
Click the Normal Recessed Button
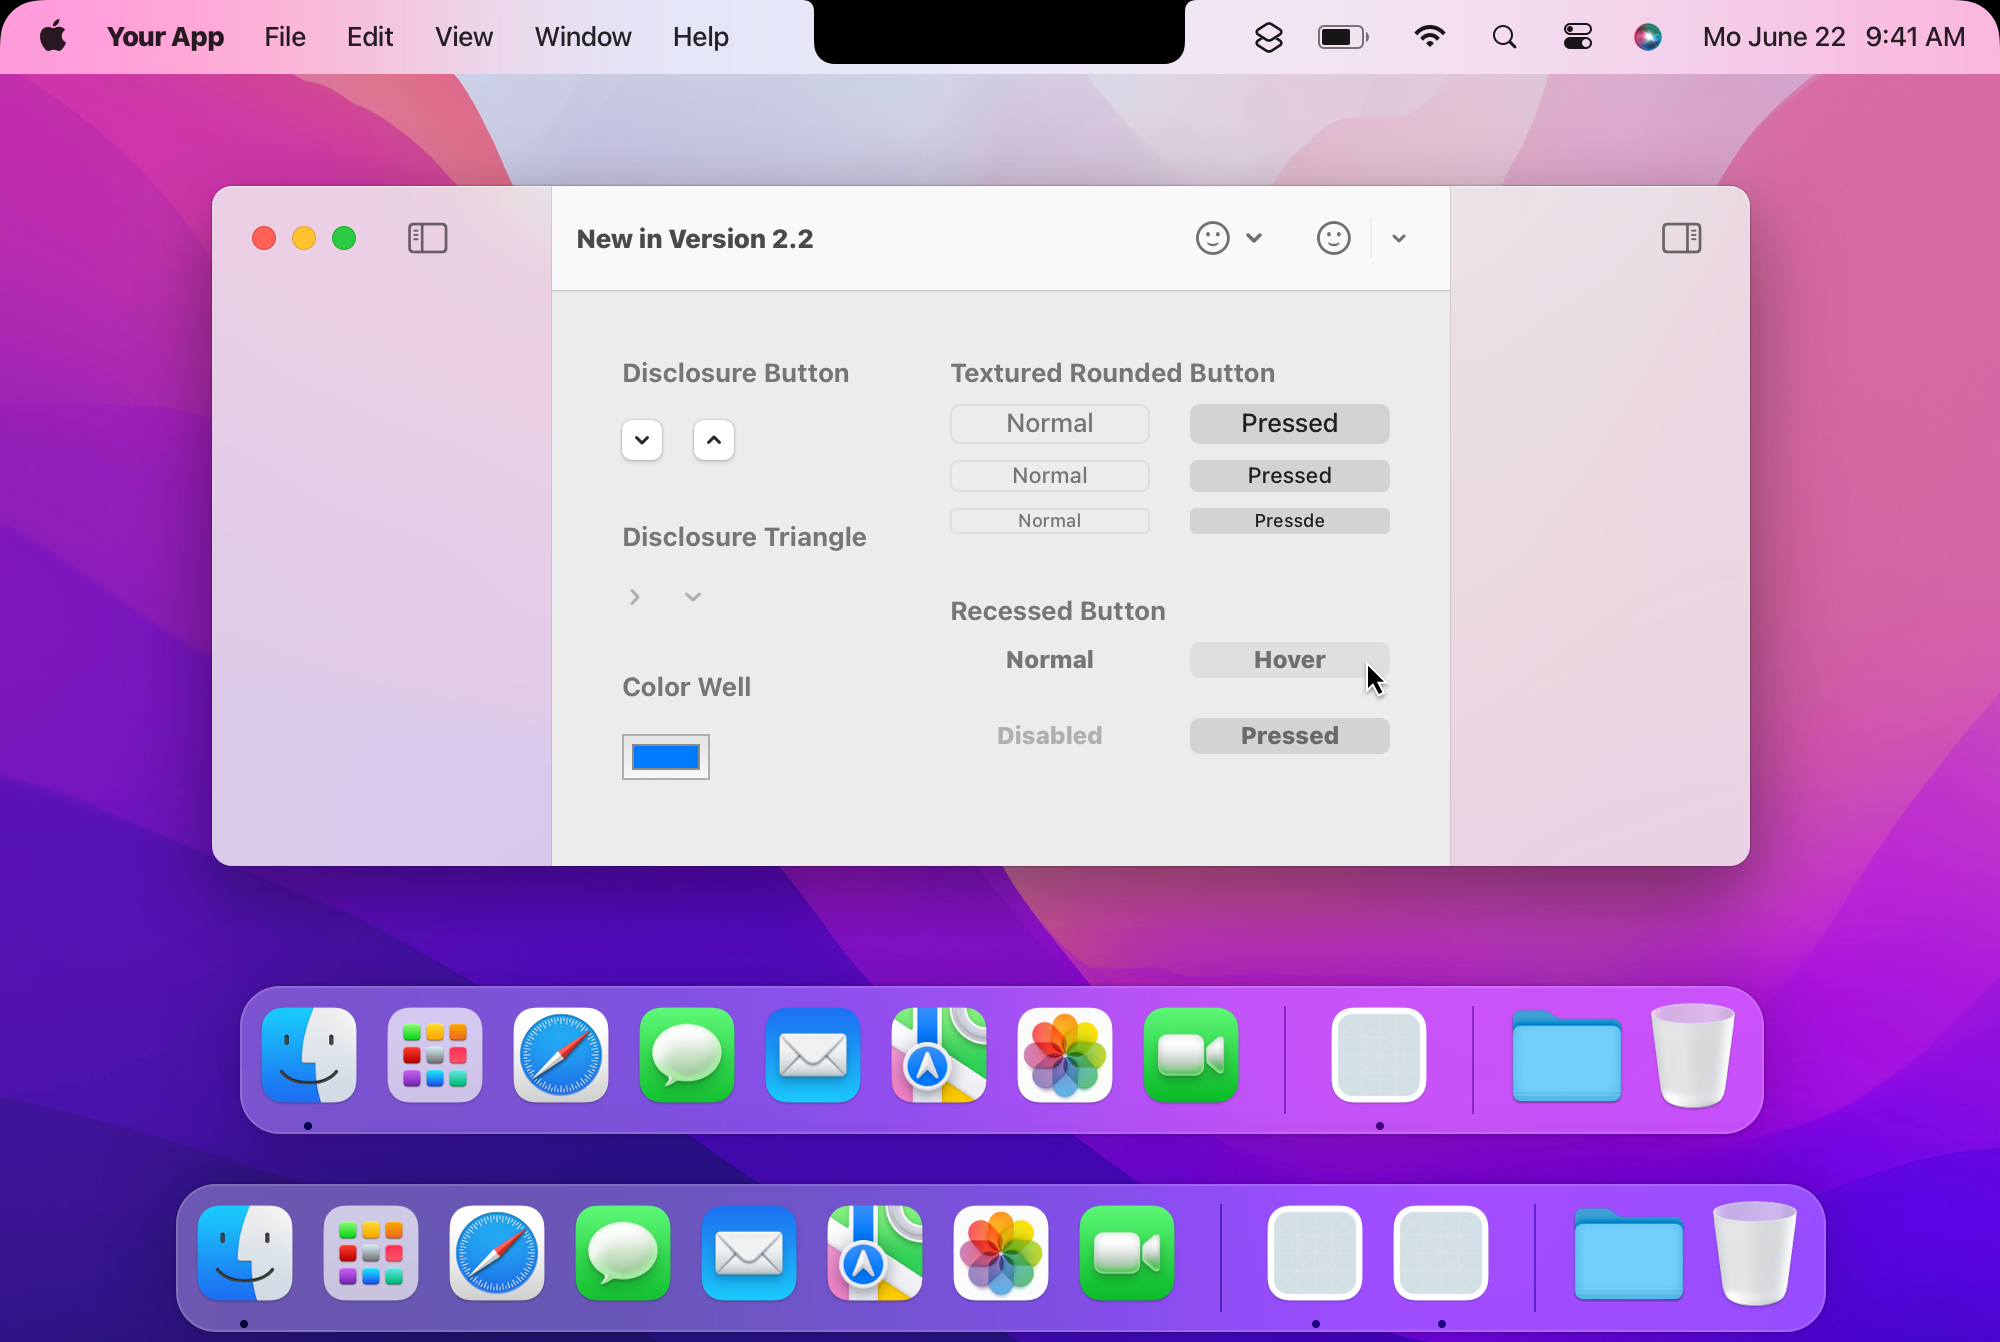1049,659
